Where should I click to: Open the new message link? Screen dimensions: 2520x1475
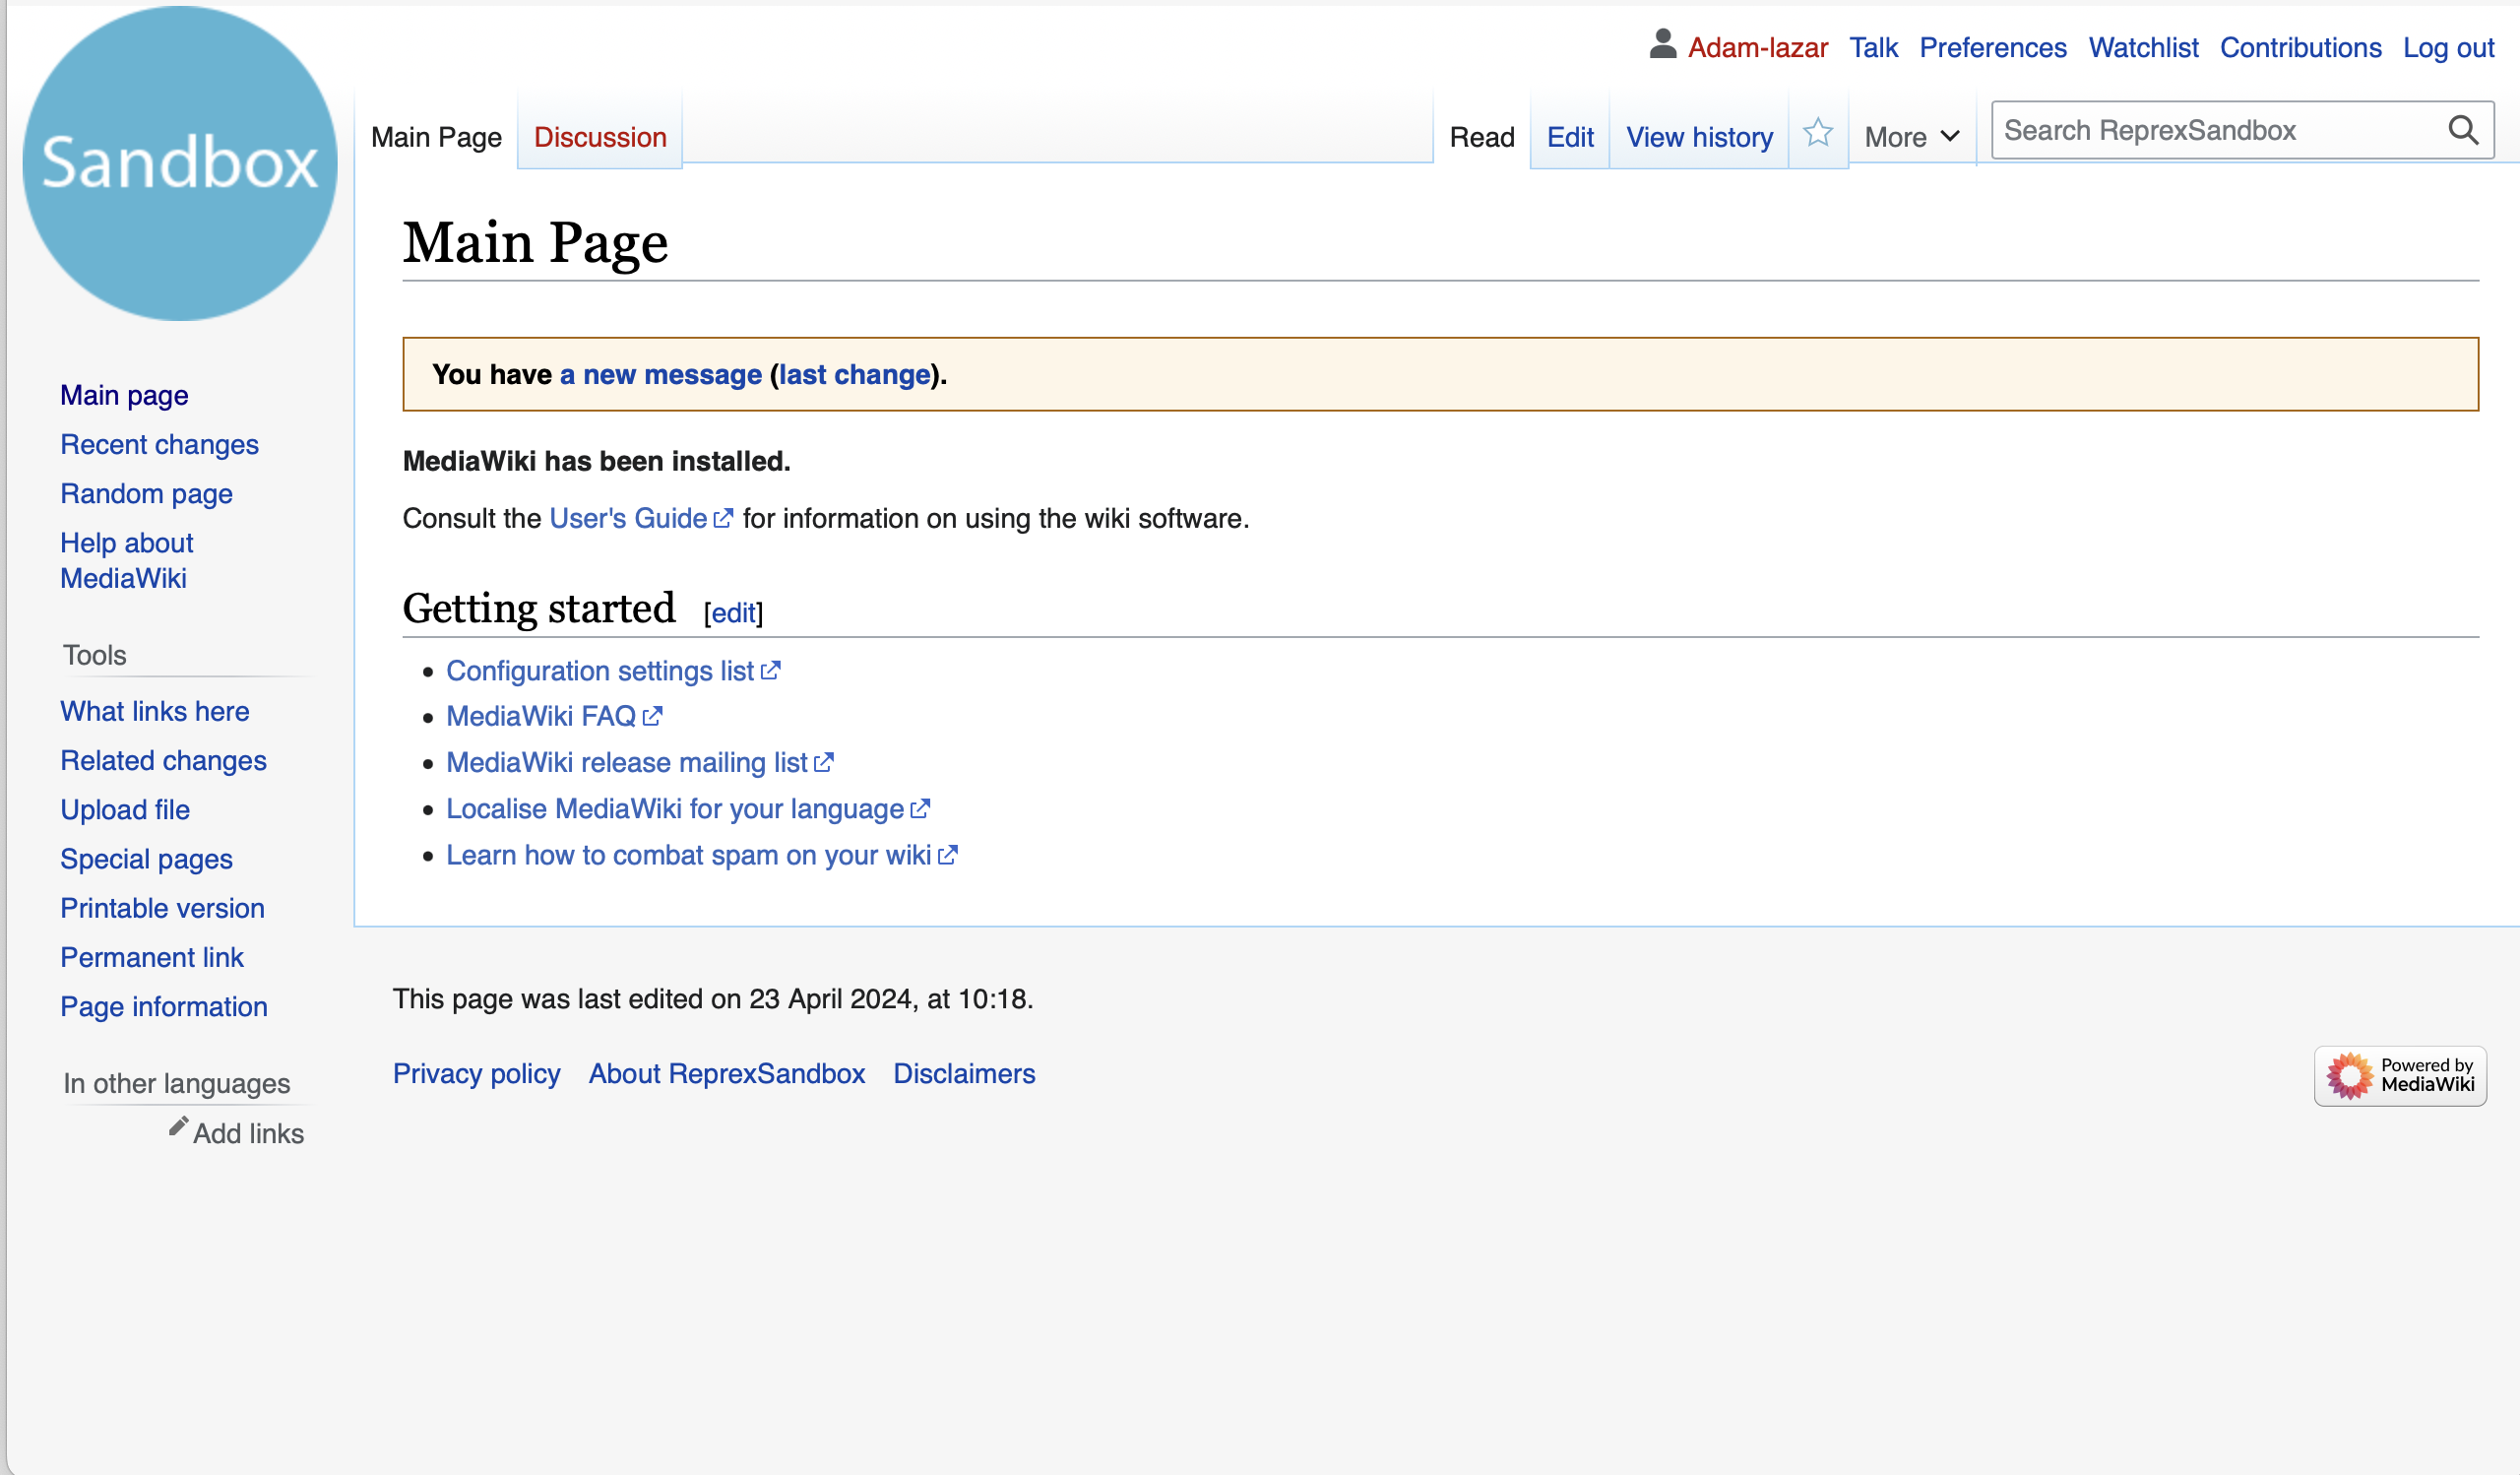pos(660,374)
